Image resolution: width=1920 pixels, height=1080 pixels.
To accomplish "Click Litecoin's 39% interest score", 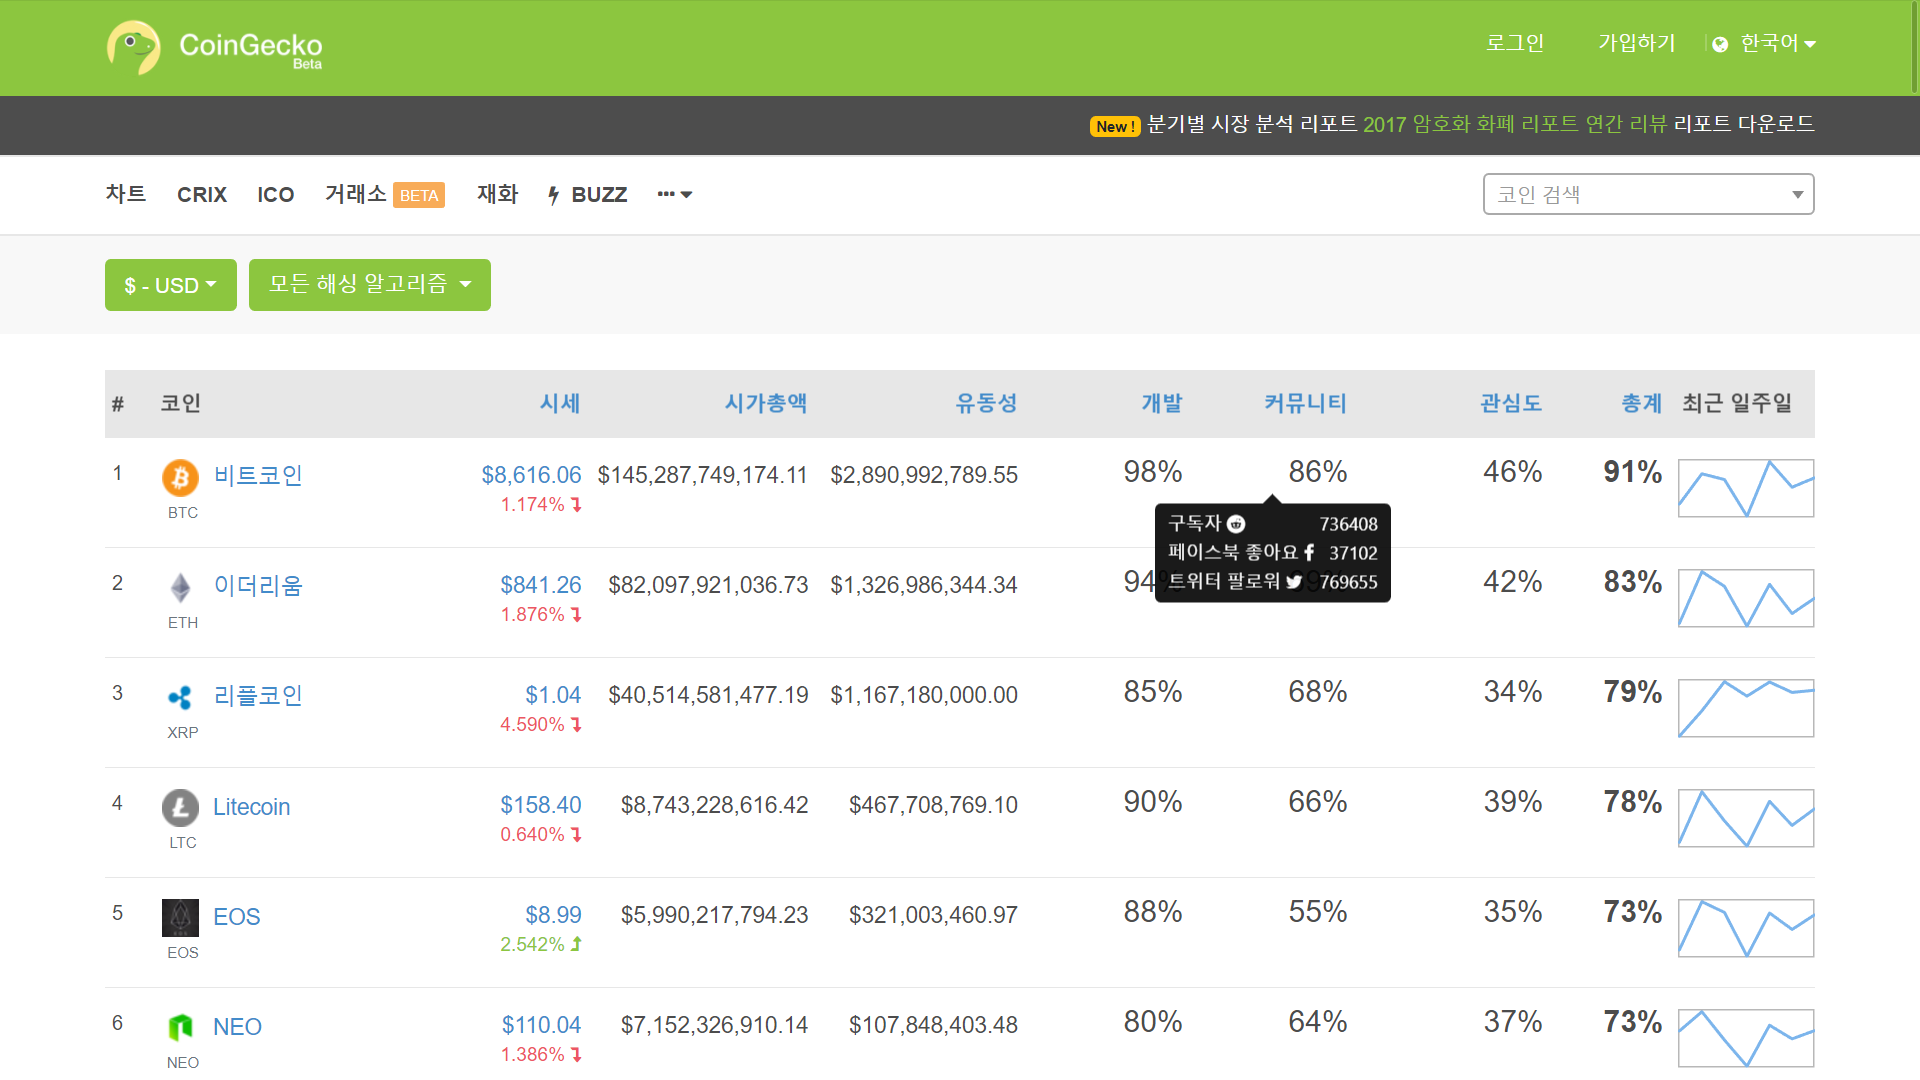I will 1512,801.
